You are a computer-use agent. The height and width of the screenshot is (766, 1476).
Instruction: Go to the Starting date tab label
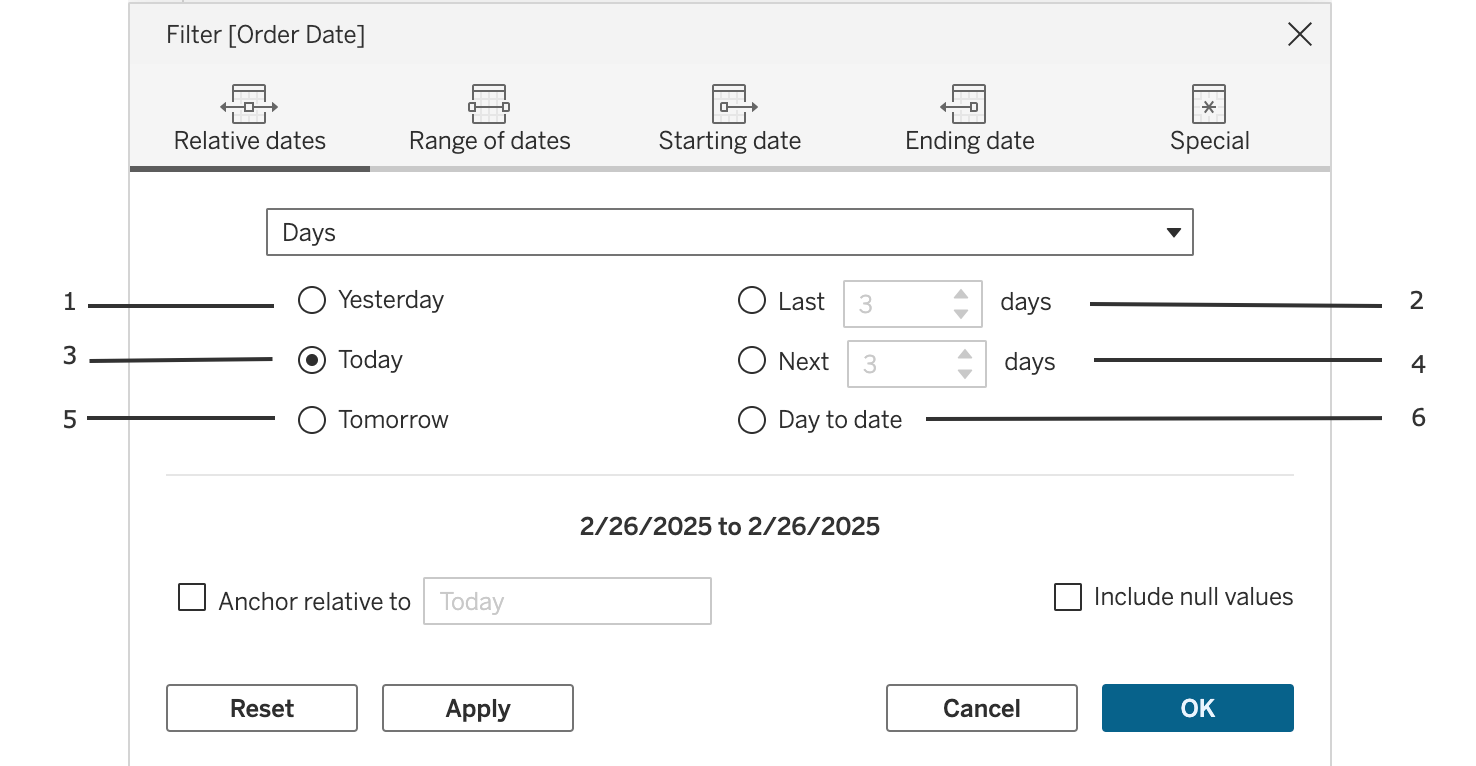(730, 141)
